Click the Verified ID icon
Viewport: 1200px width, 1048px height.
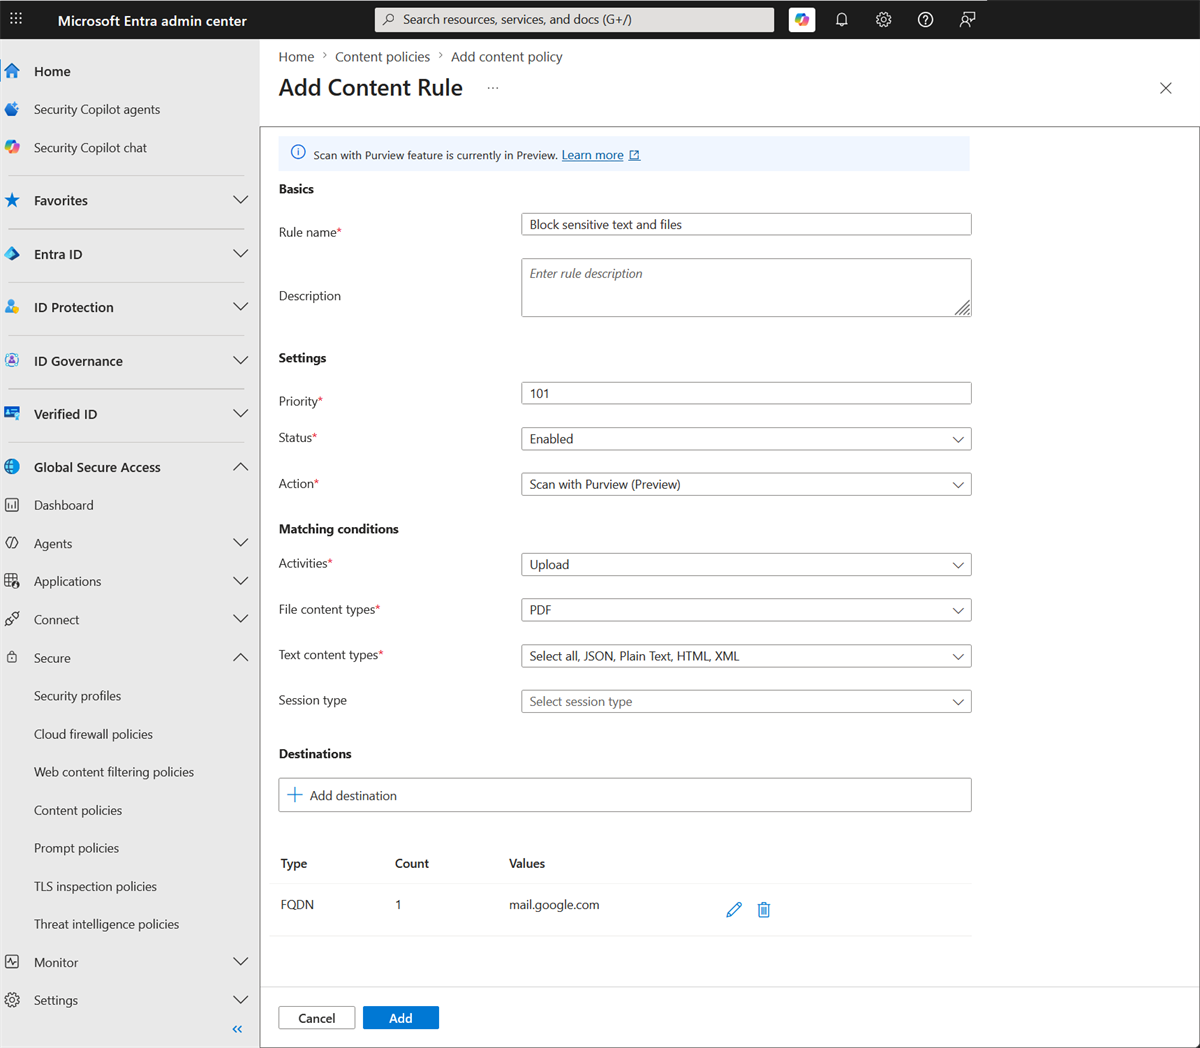pos(12,413)
